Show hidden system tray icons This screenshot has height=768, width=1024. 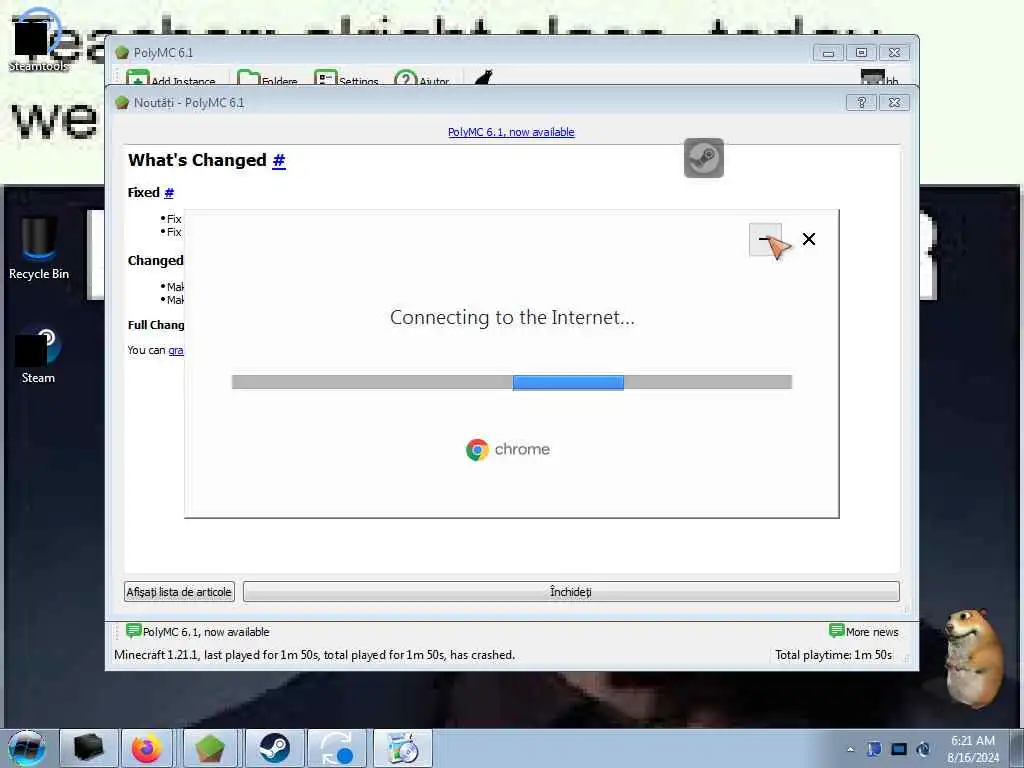850,749
